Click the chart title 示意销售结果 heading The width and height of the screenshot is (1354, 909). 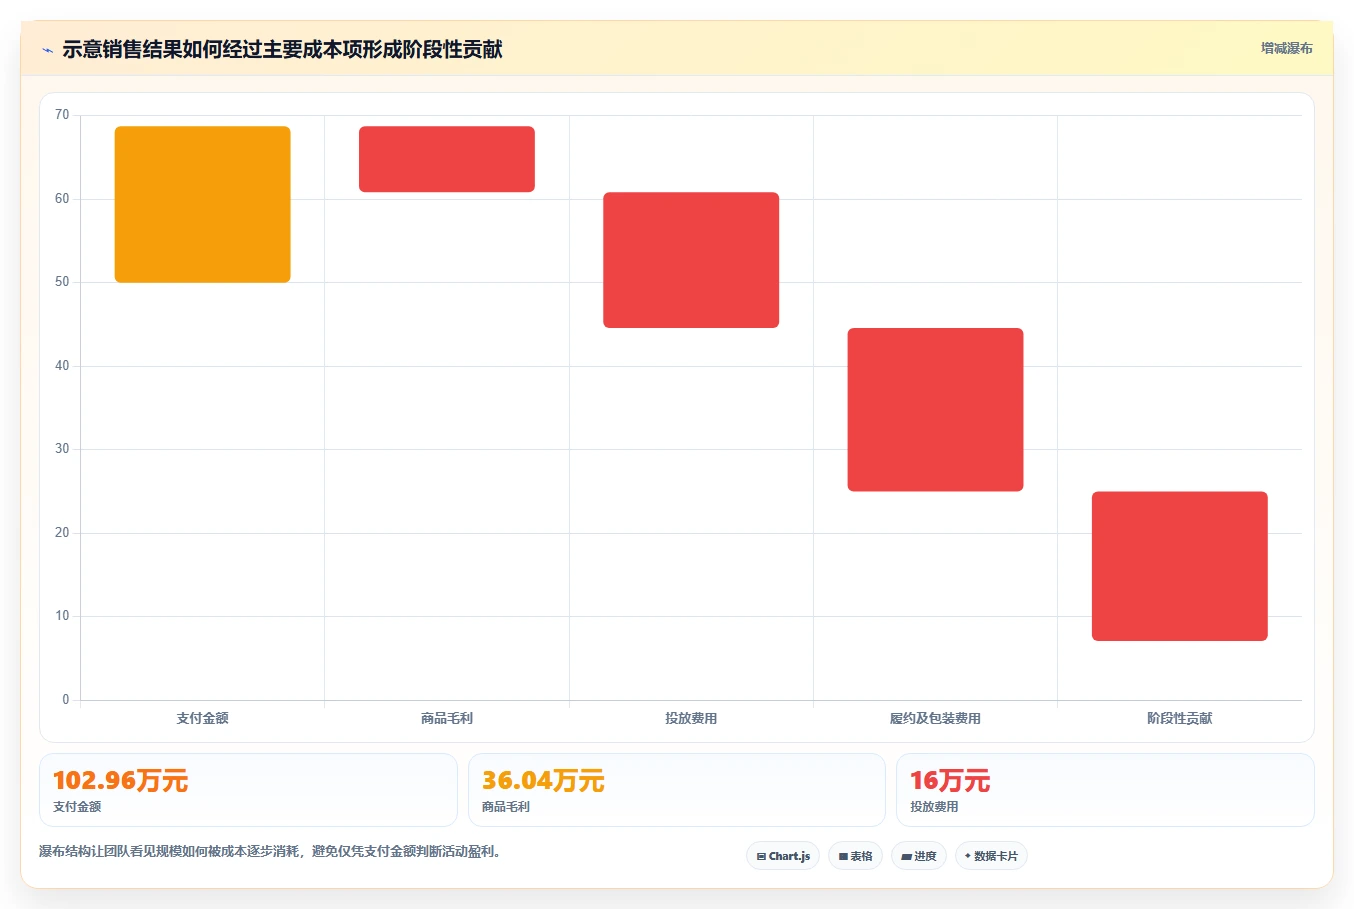[x=282, y=49]
